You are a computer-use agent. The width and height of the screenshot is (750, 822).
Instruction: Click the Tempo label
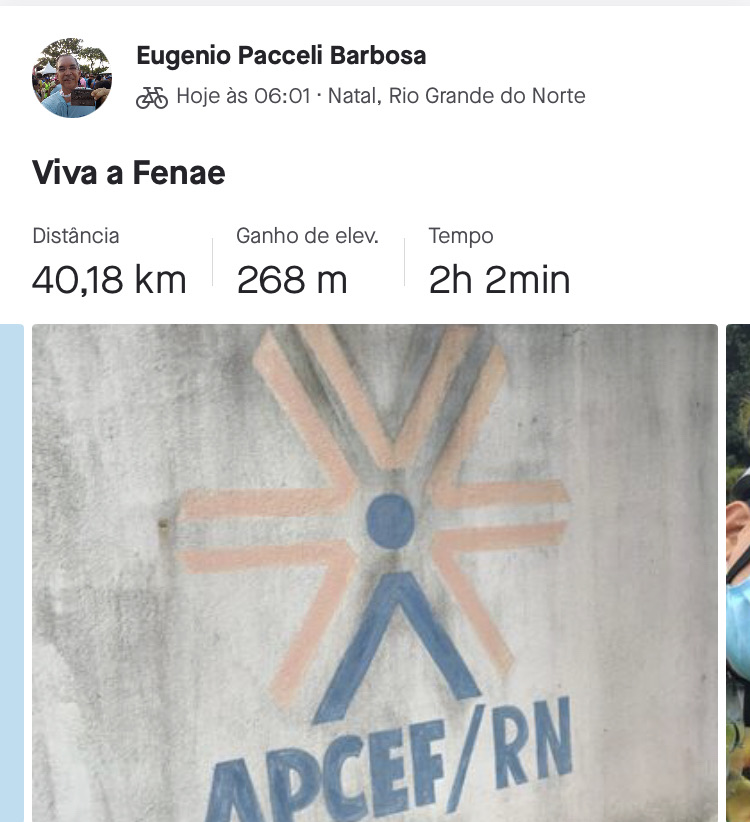pyautogui.click(x=461, y=236)
